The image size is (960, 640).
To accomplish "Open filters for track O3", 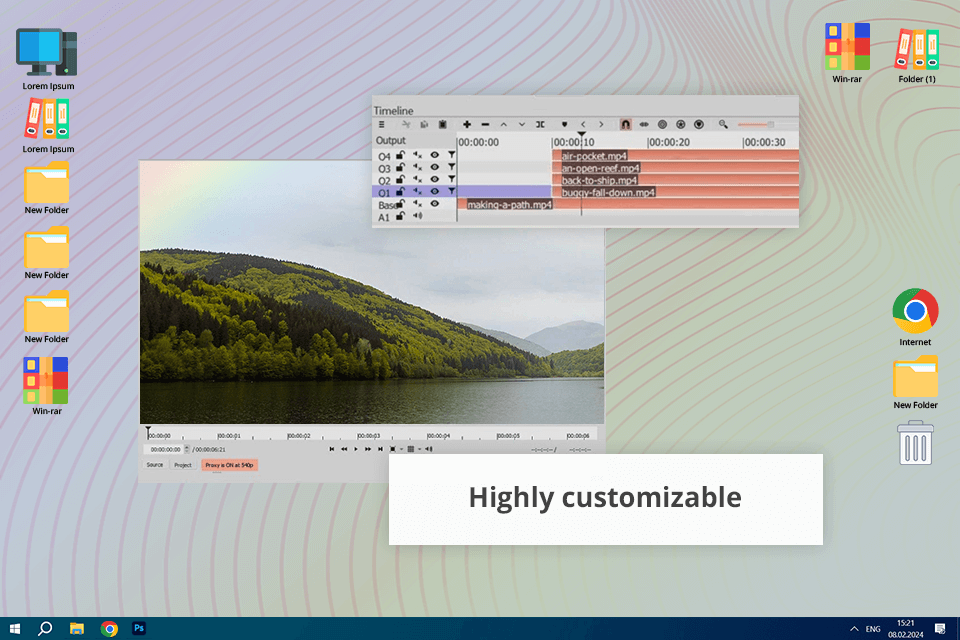I will coord(452,167).
